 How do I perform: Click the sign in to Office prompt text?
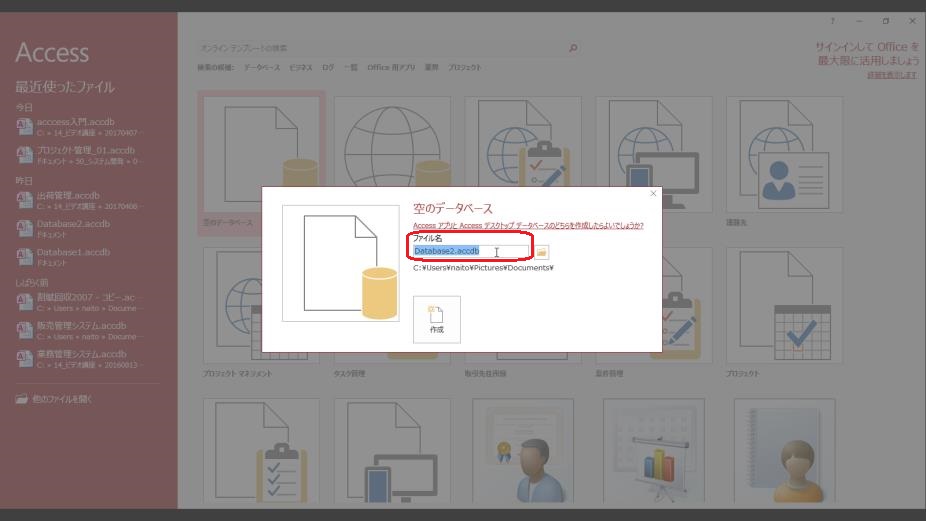(867, 53)
